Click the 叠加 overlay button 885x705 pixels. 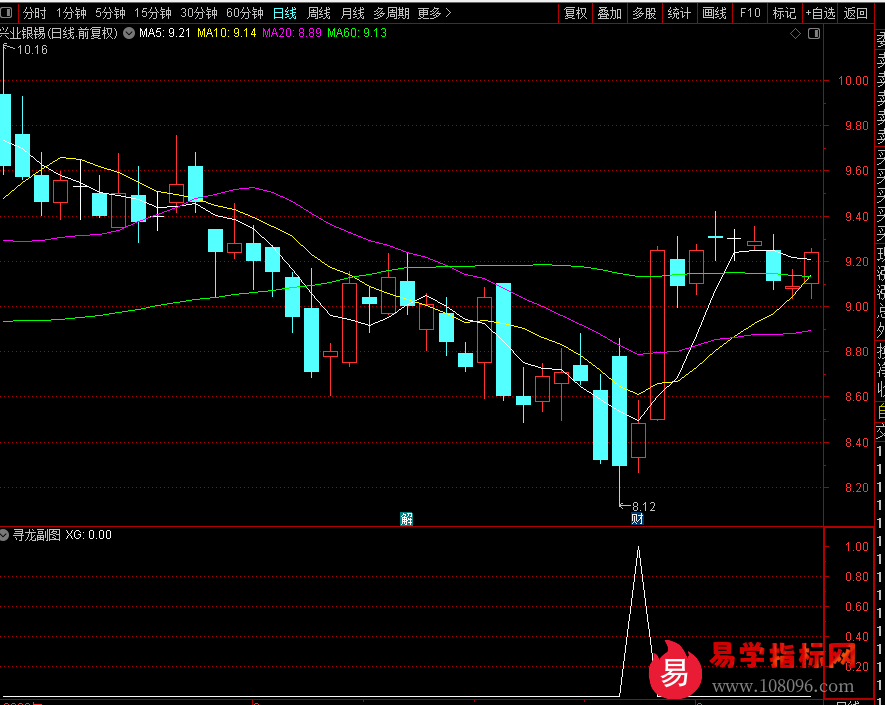tap(610, 13)
